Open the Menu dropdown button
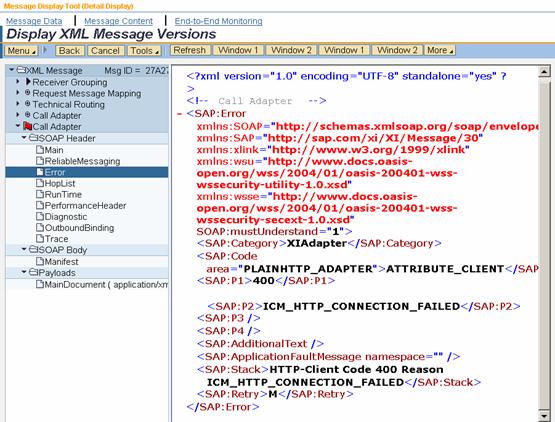This screenshot has height=422, width=555. [22, 51]
